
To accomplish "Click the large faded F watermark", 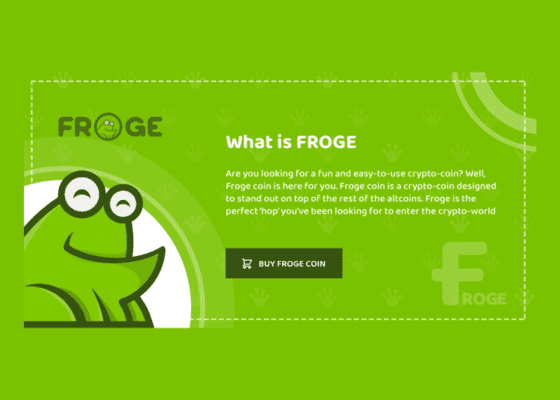I will [x=459, y=273].
